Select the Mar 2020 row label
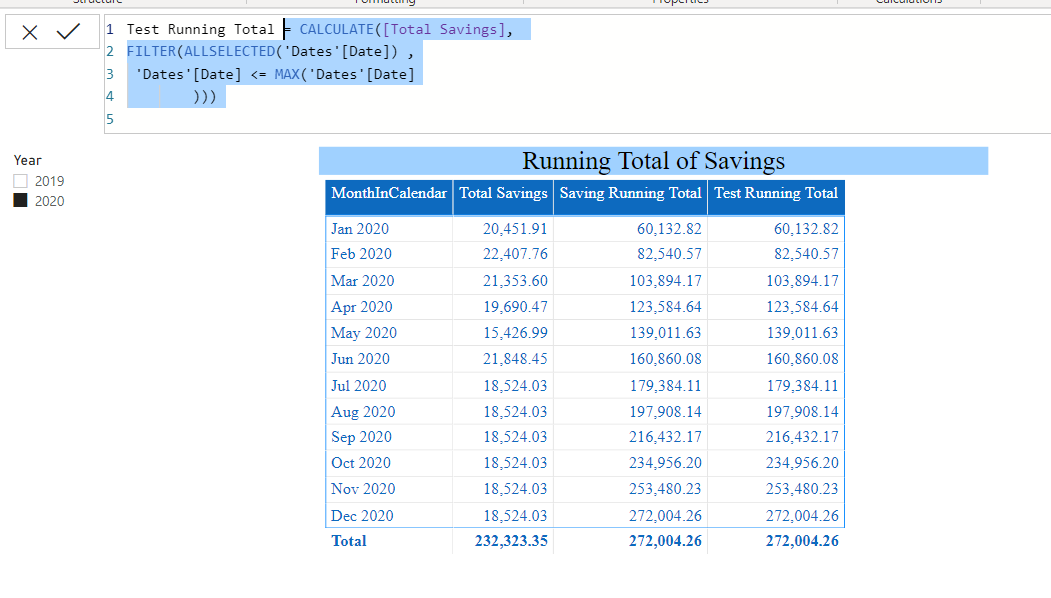The height and width of the screenshot is (598, 1051). tap(363, 281)
